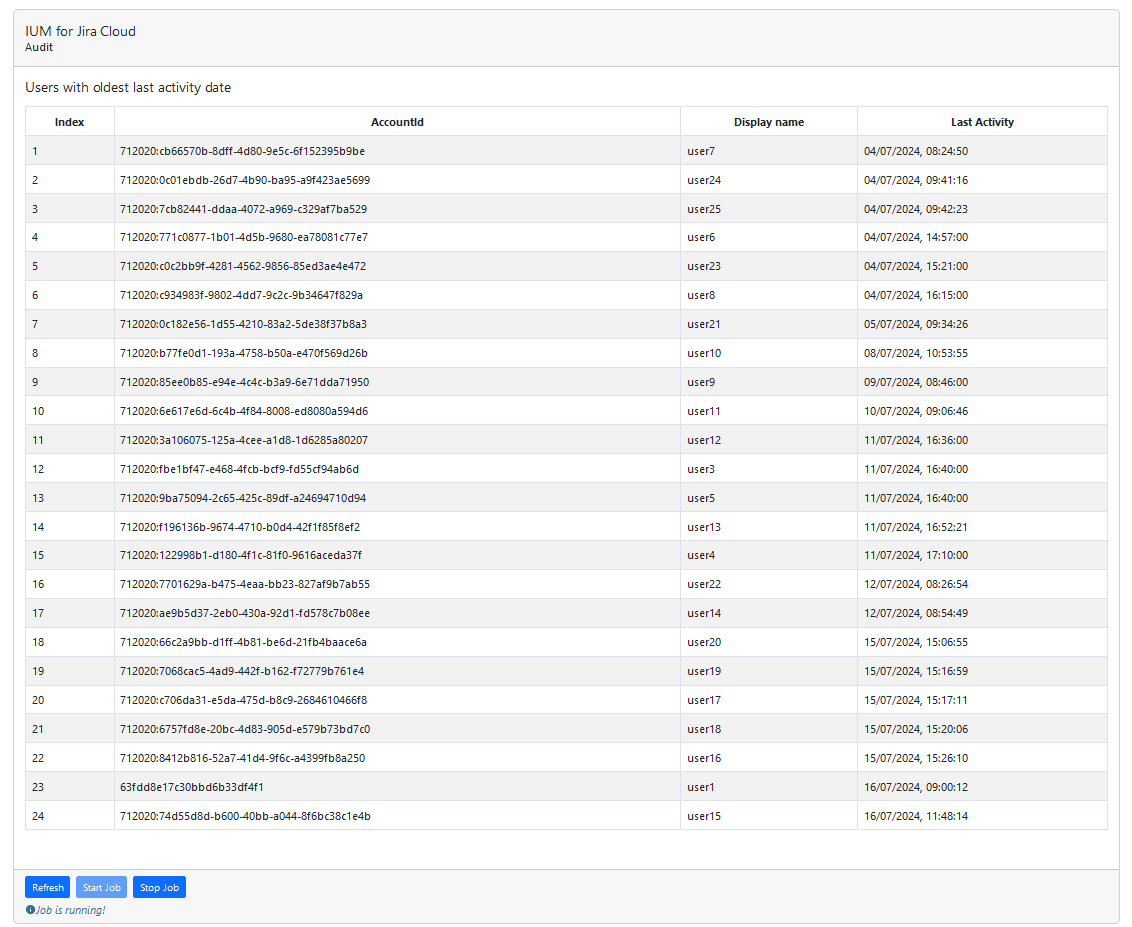This screenshot has height=927, width=1132.
Task: Select the user10 display name cell
Action: (704, 353)
